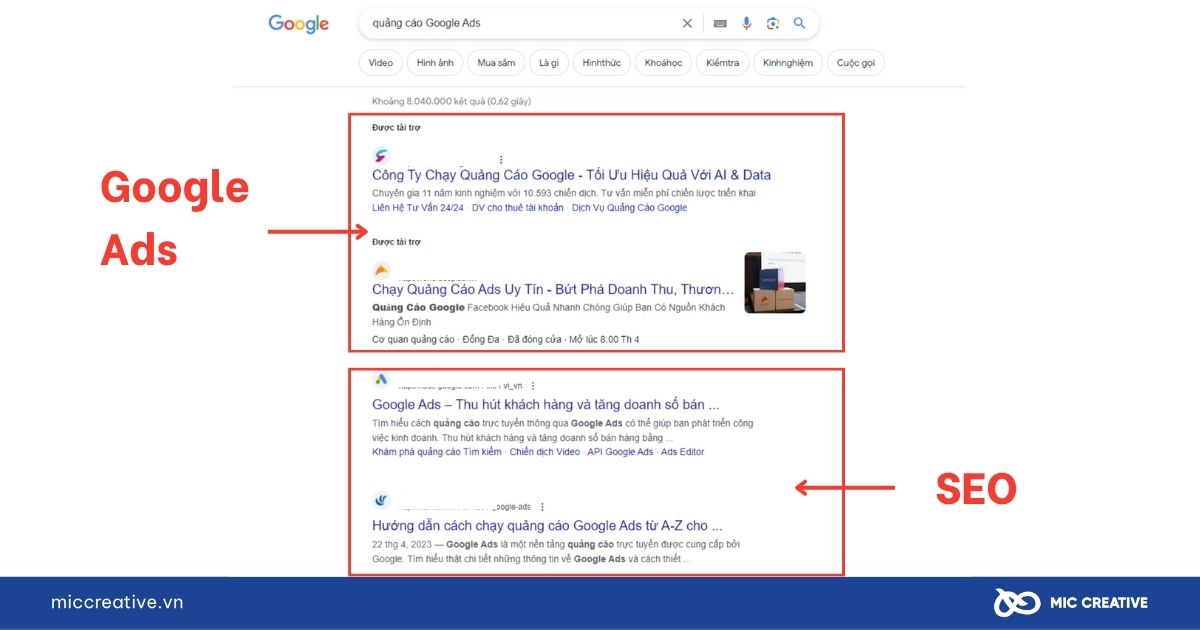The image size is (1200, 630).
Task: Open 'Dịch Vụ Quảng Cáo Google' sitelink
Action: click(629, 208)
